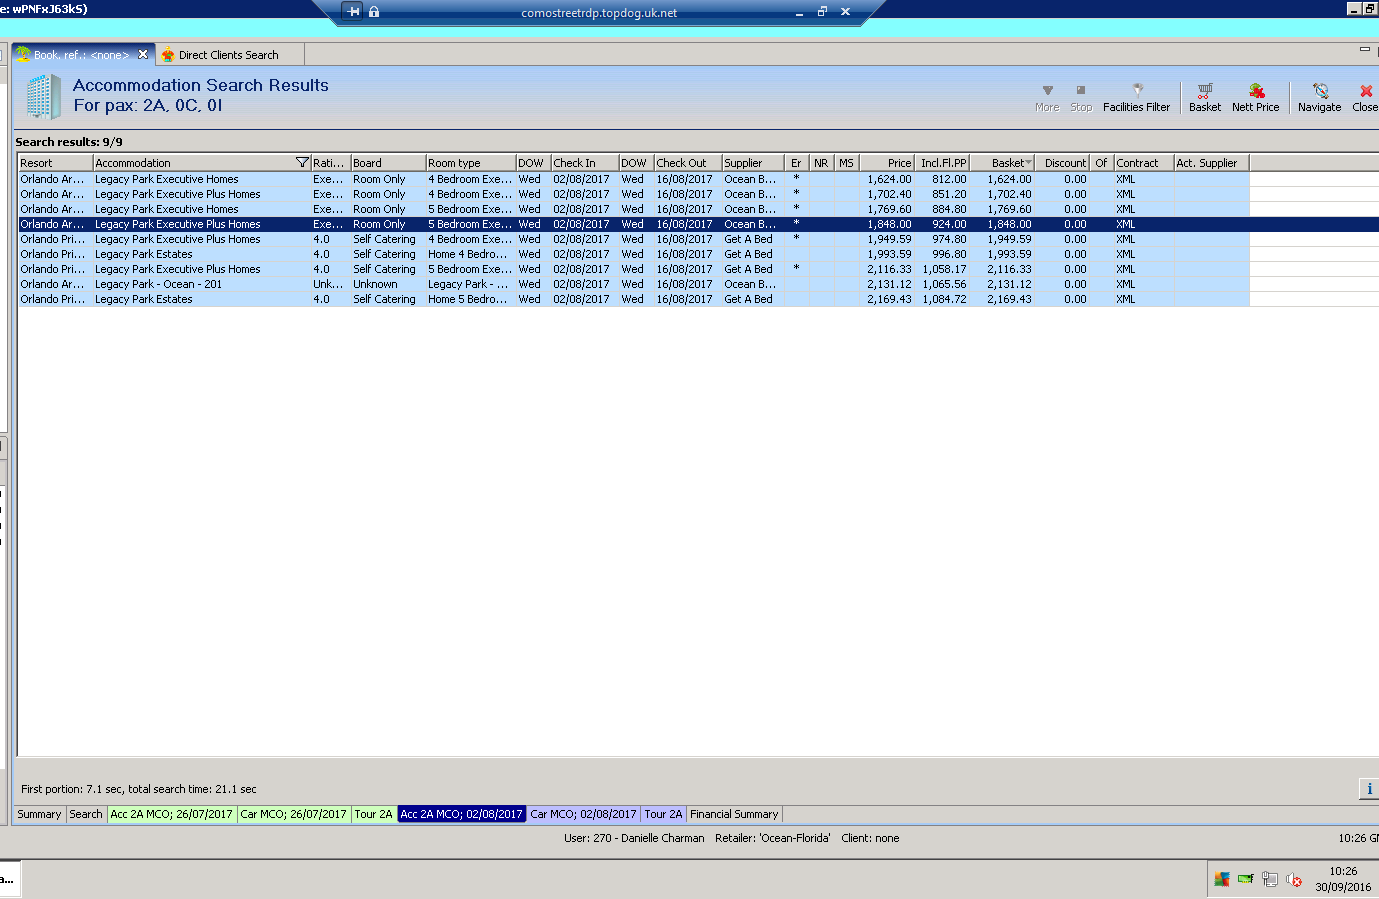Click the muted speaker tray icon
Screen dimensions: 1379x899
1294,880
